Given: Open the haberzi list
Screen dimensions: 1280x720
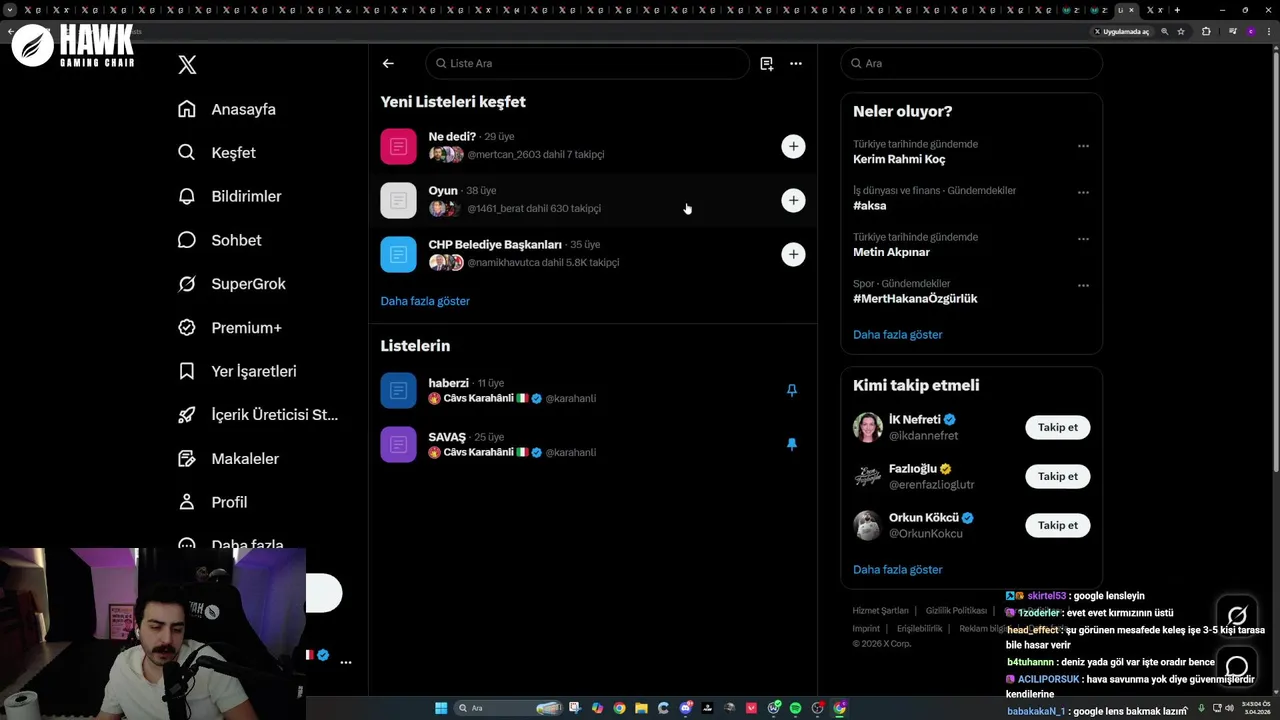Looking at the screenshot, I should [593, 390].
